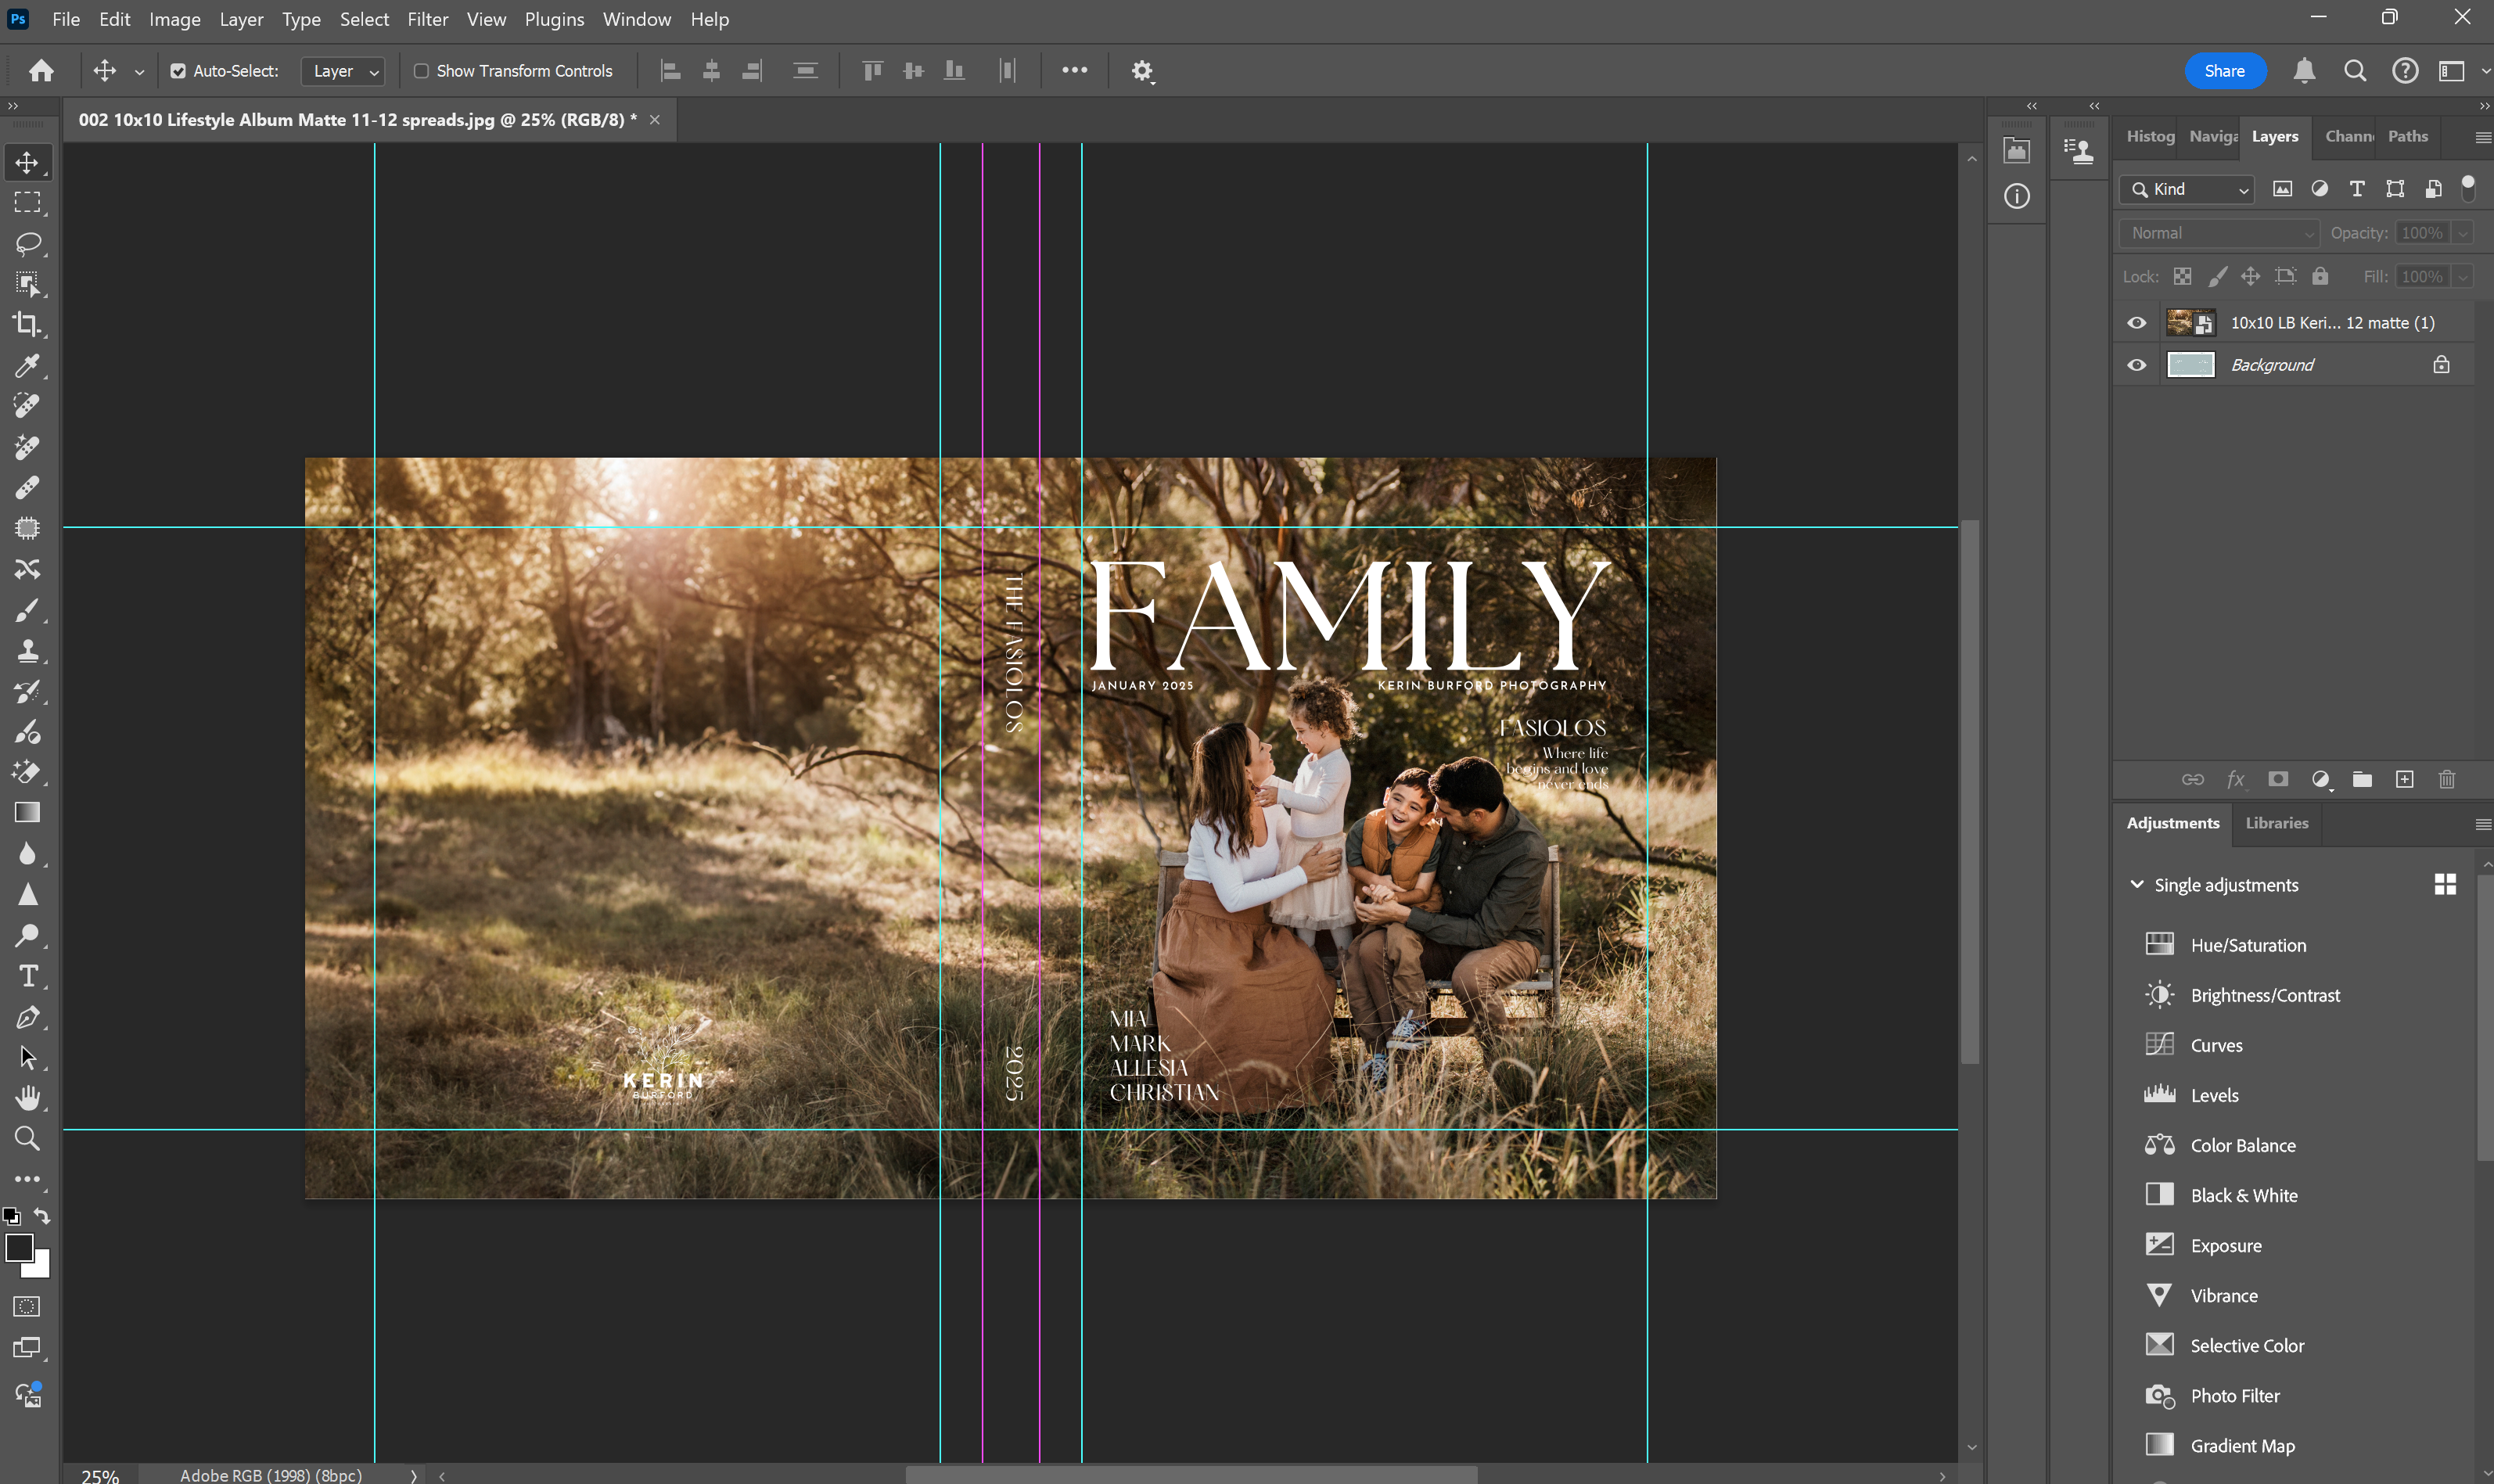Click the align top edges icon
Viewport: 2494px width, 1484px height.
click(x=873, y=71)
